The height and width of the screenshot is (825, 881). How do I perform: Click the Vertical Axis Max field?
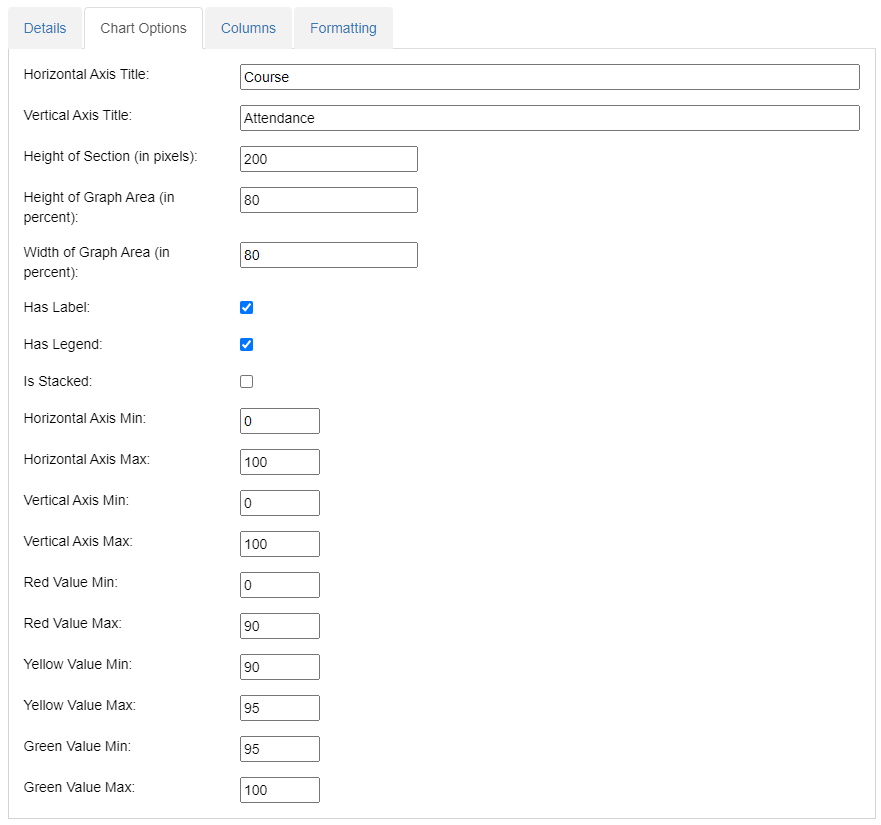pyautogui.click(x=280, y=544)
